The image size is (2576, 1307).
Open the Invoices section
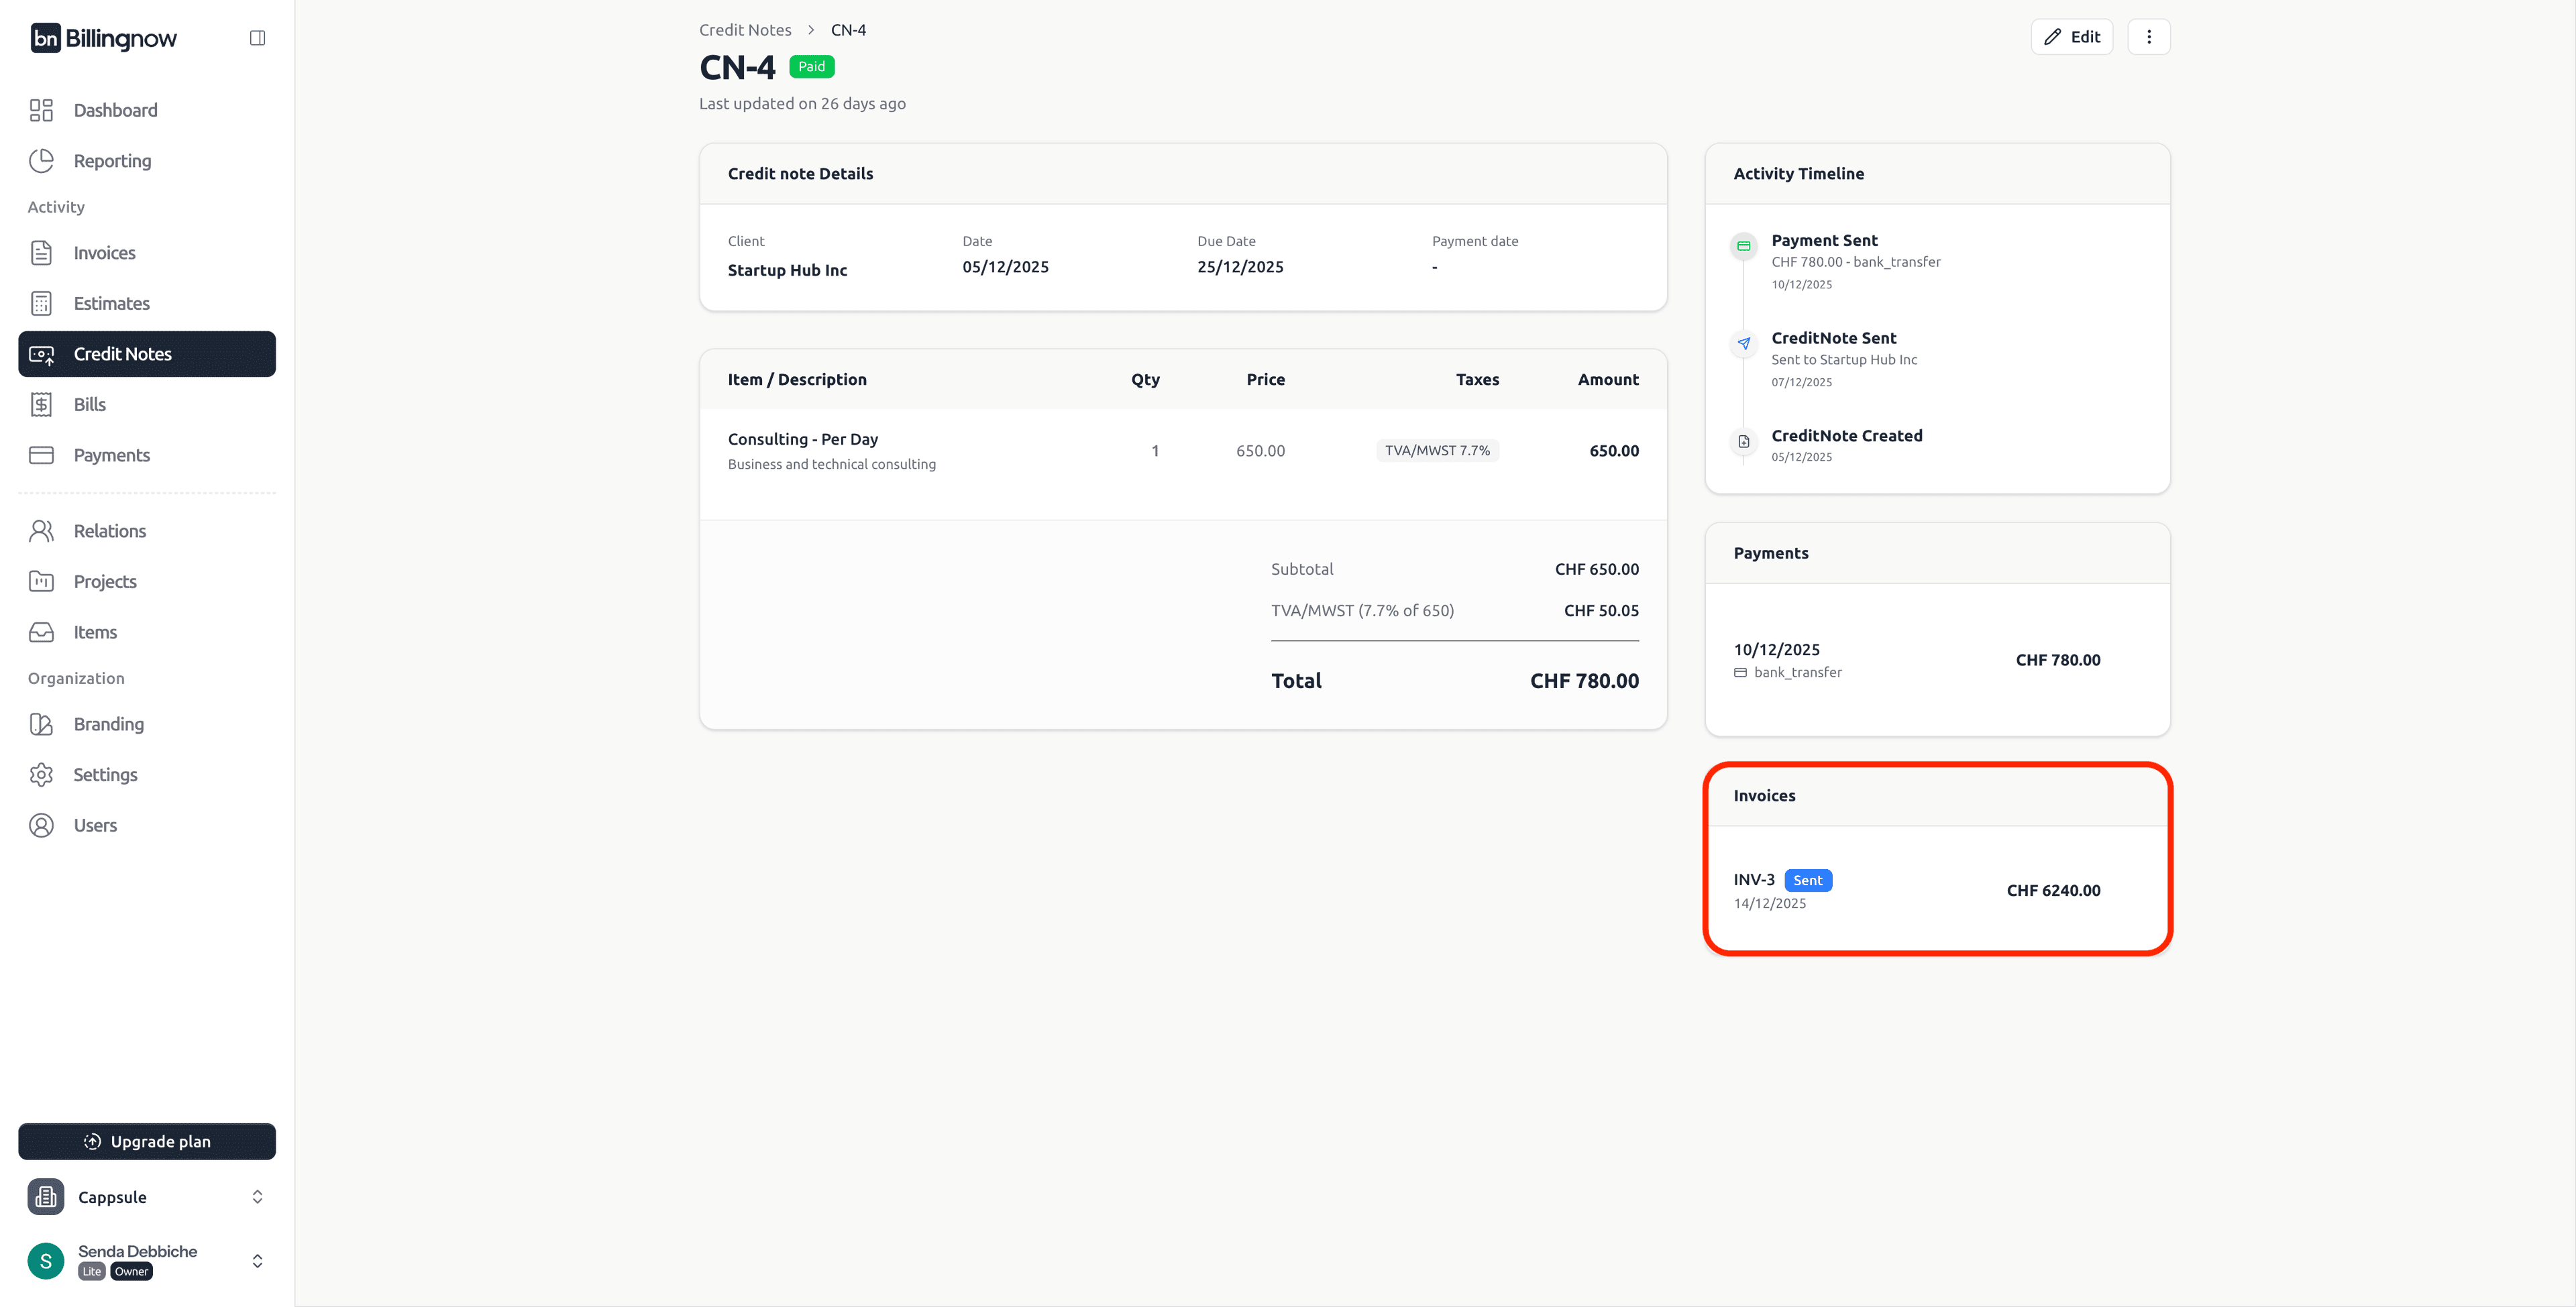(x=105, y=253)
